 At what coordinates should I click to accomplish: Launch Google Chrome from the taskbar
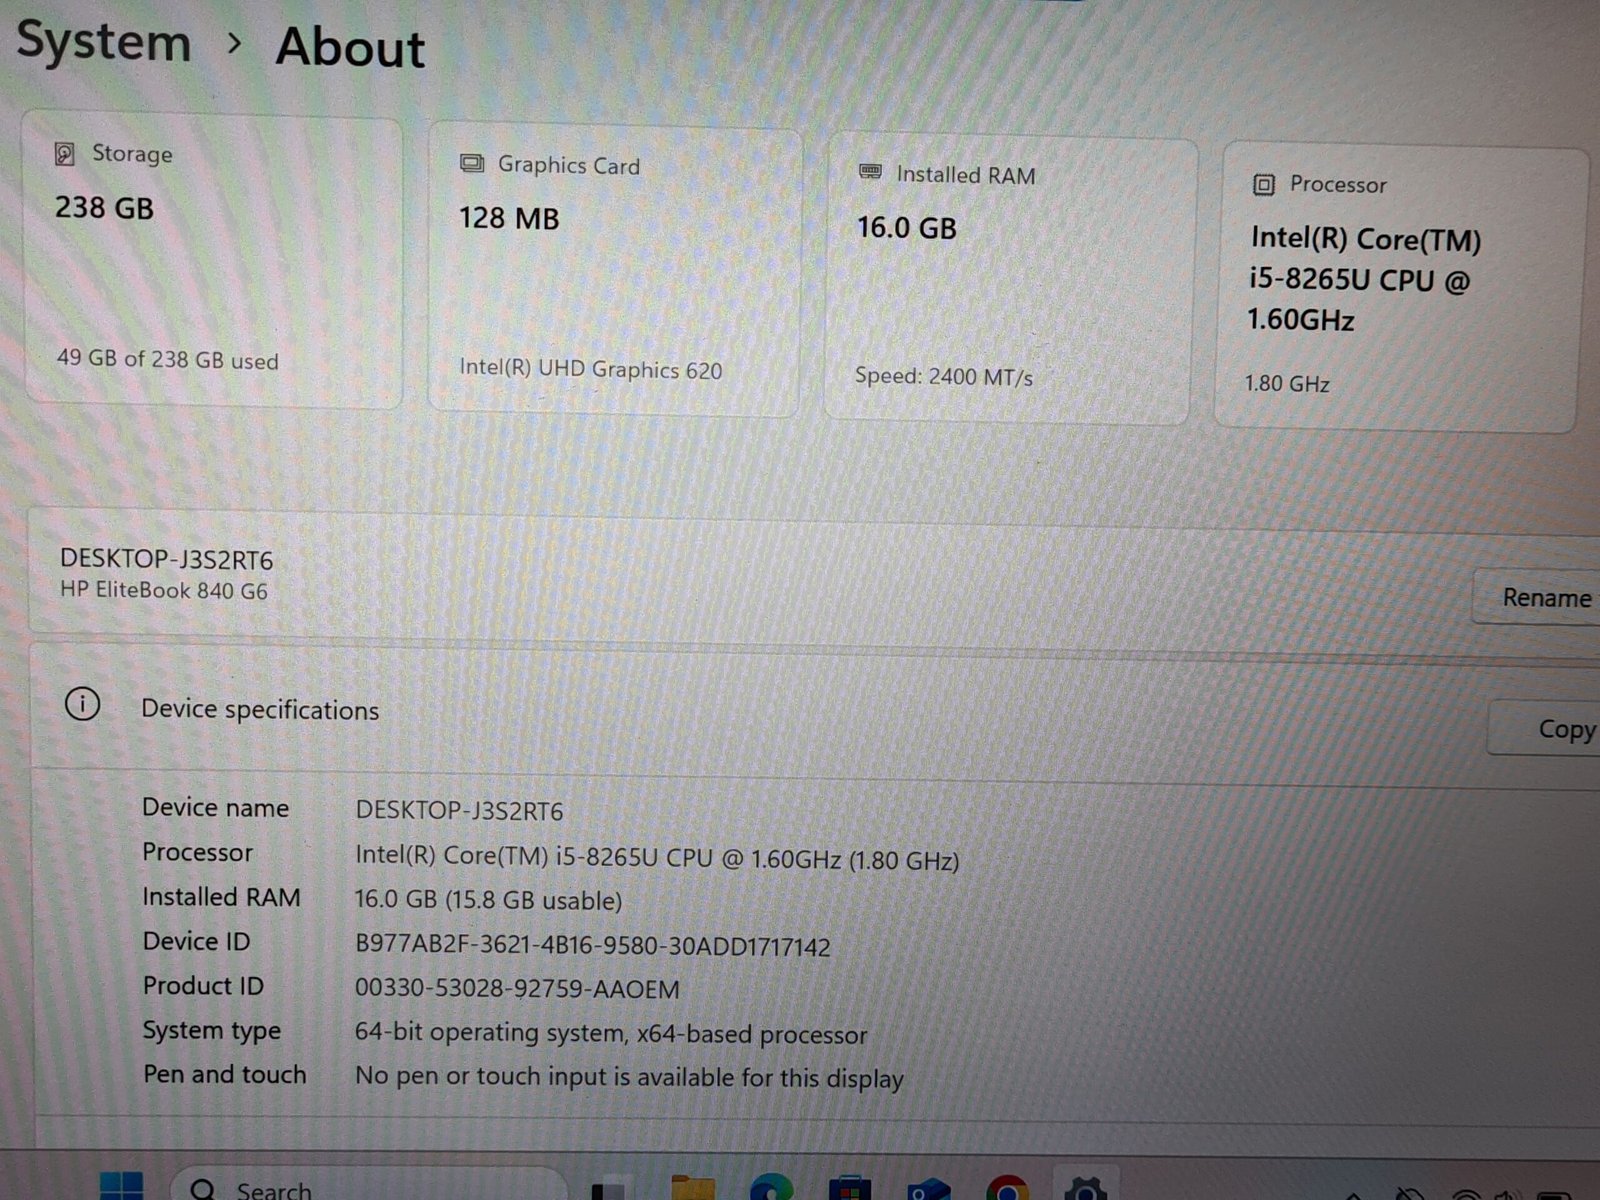point(1007,1190)
